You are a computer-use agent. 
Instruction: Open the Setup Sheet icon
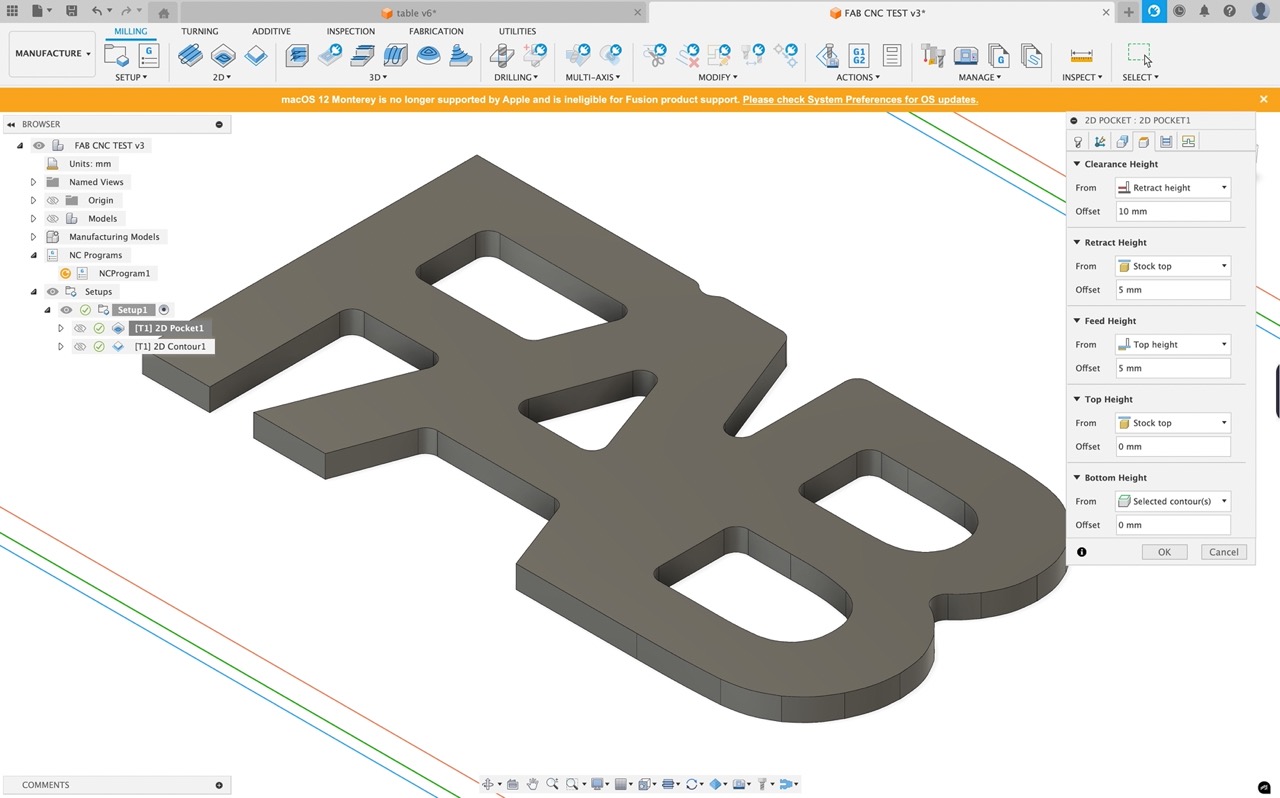click(x=892, y=55)
